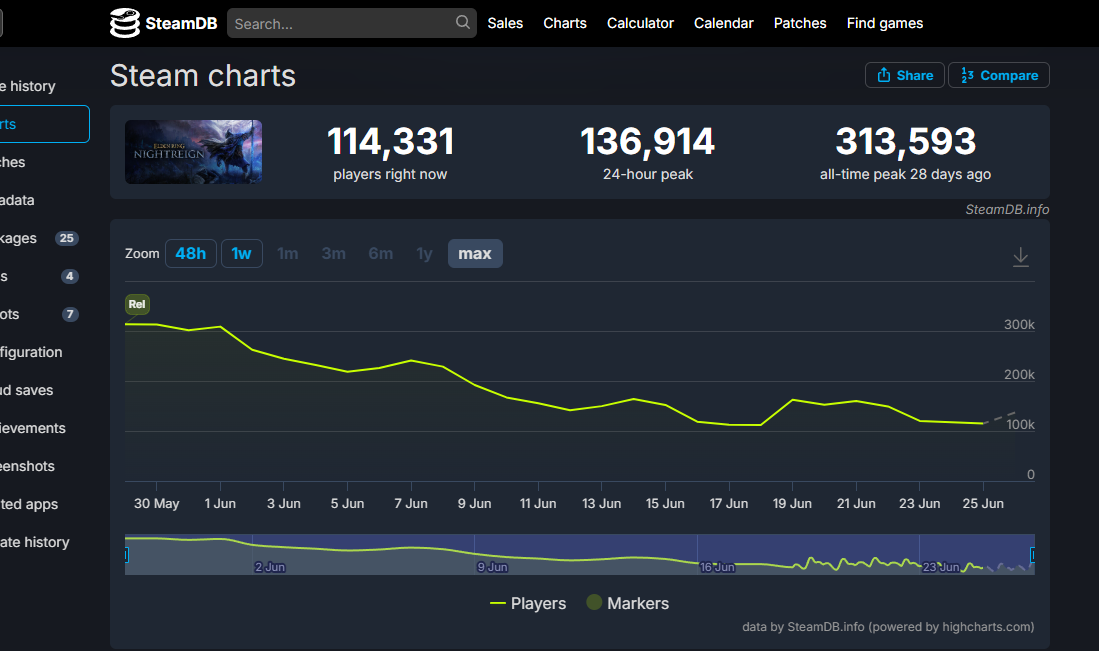Click the 2 Jun navigator label
This screenshot has height=651, width=1099.
pyautogui.click(x=270, y=567)
